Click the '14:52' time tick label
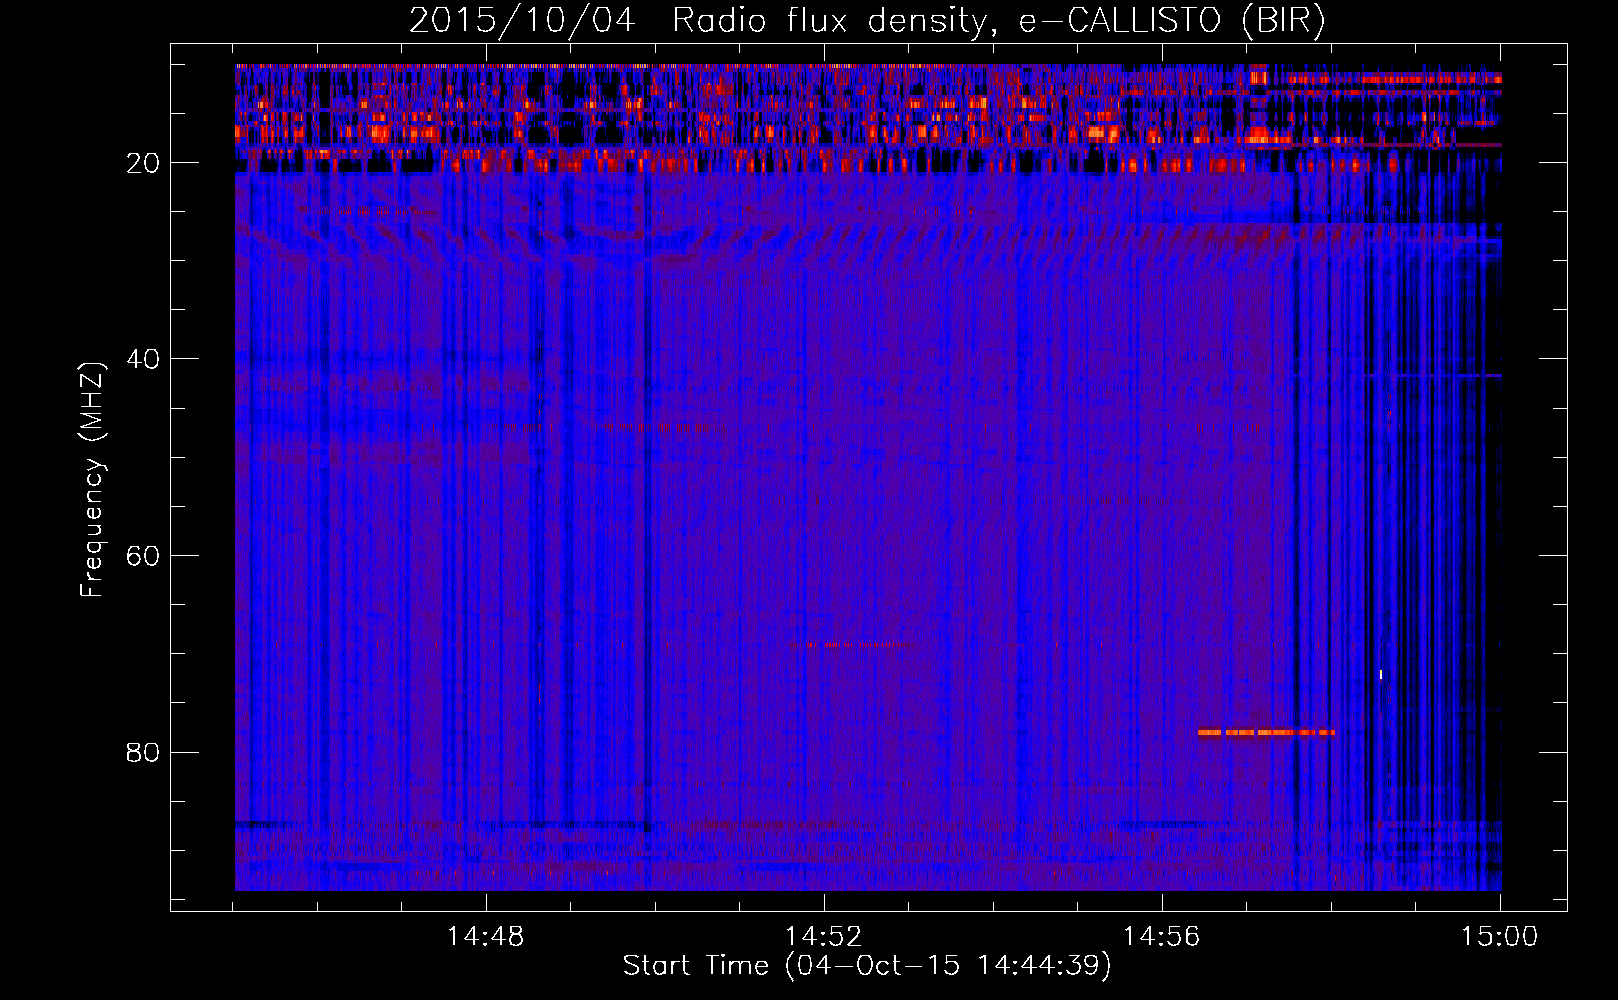Screen dimensions: 1618x1000 (823, 937)
